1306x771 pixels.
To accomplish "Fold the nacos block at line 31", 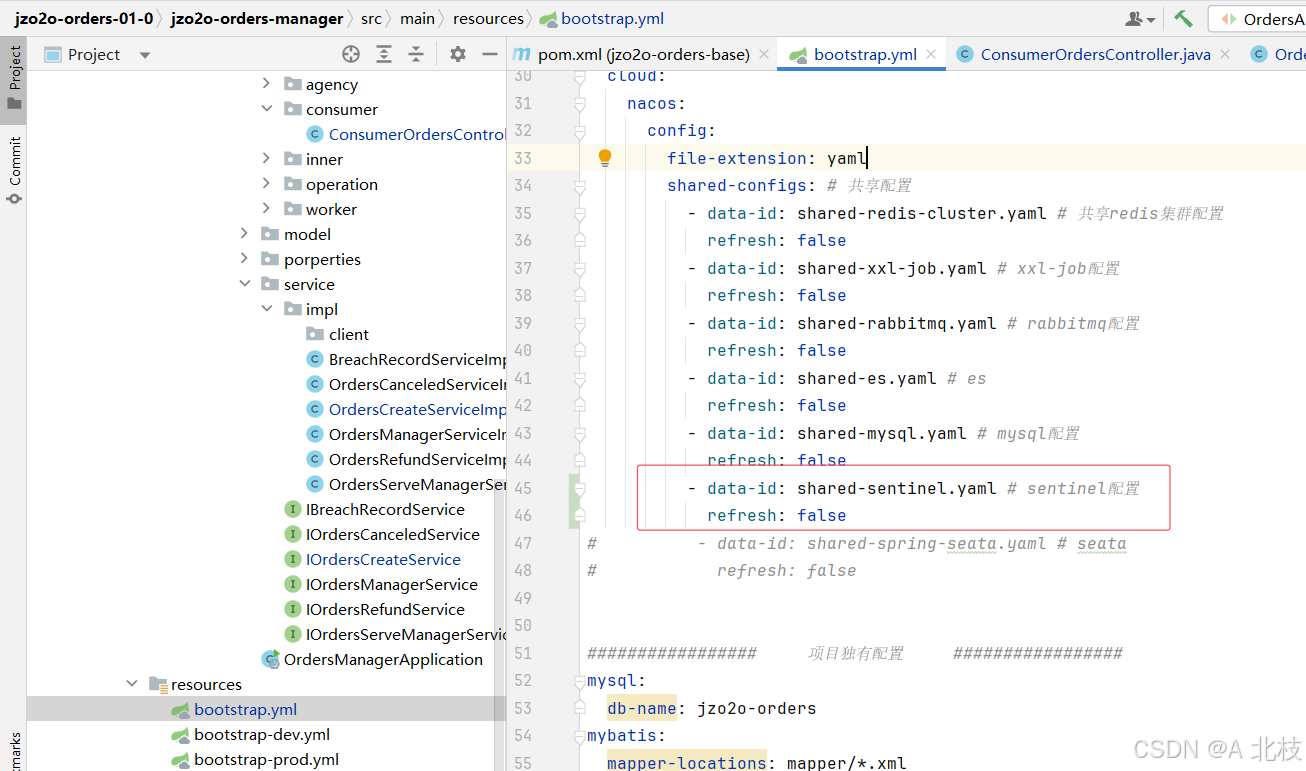I will point(579,103).
